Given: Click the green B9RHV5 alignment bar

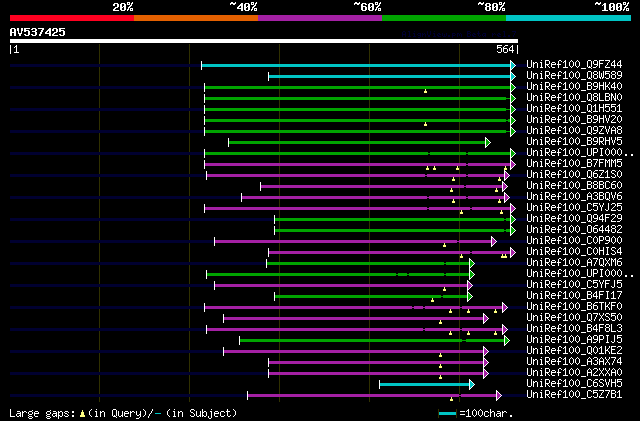Looking at the screenshot, I should pos(357,143).
